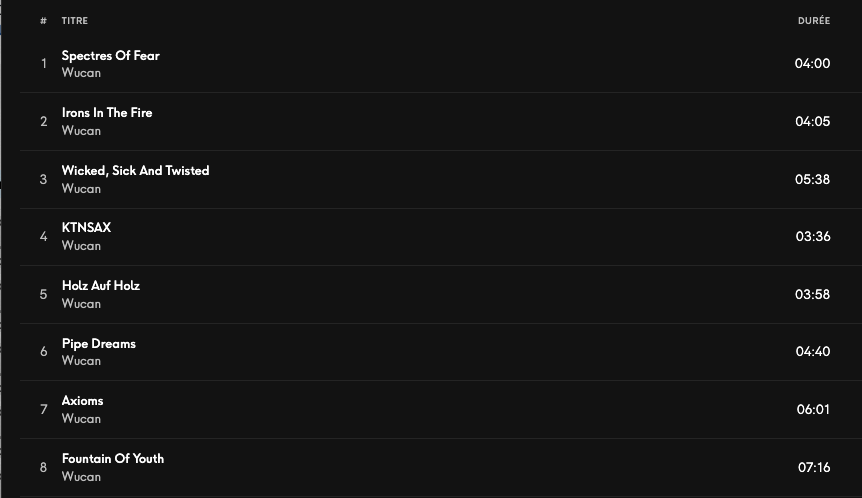
Task: Sort tracks by the TITRE column header
Action: click(x=74, y=21)
